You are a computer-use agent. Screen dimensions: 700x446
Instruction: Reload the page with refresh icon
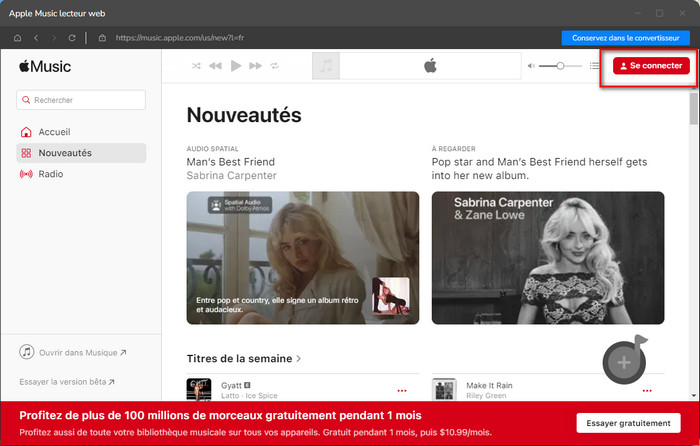click(x=72, y=38)
